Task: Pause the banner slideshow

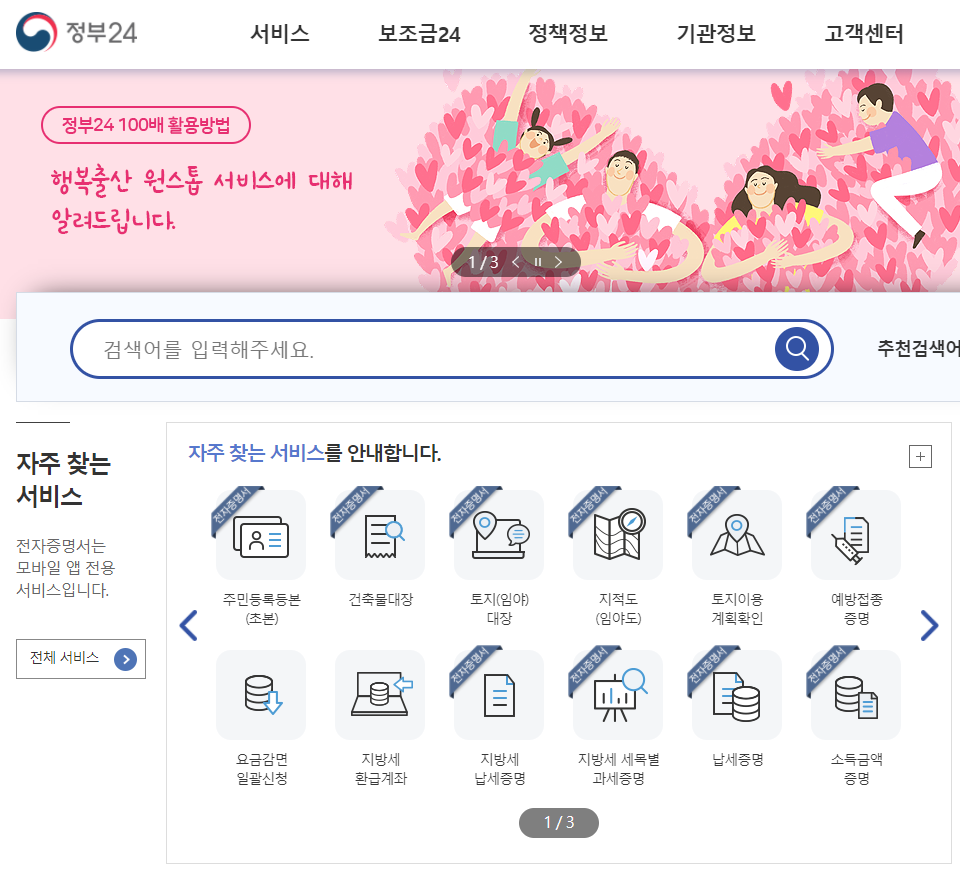Action: [538, 262]
